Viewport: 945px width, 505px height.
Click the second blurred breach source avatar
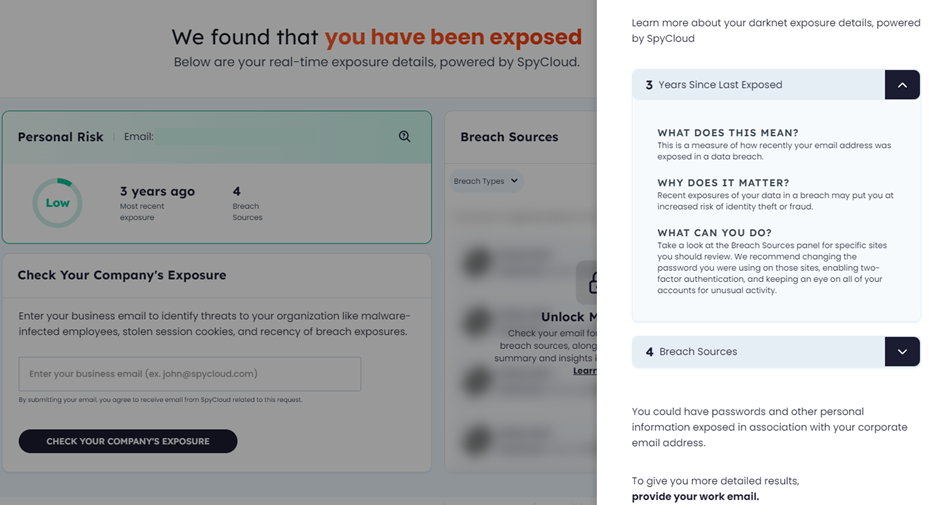pyautogui.click(x=477, y=321)
